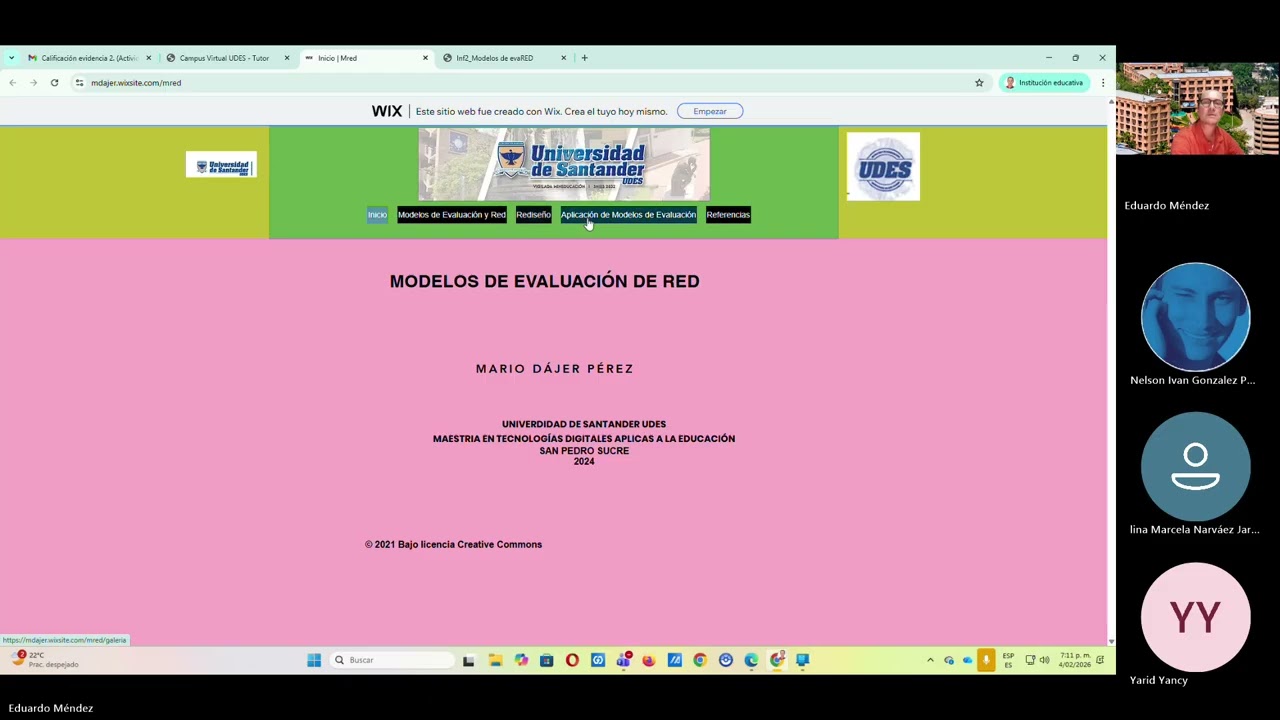
Task: Open Google Chrome from the taskbar
Action: tap(700, 660)
